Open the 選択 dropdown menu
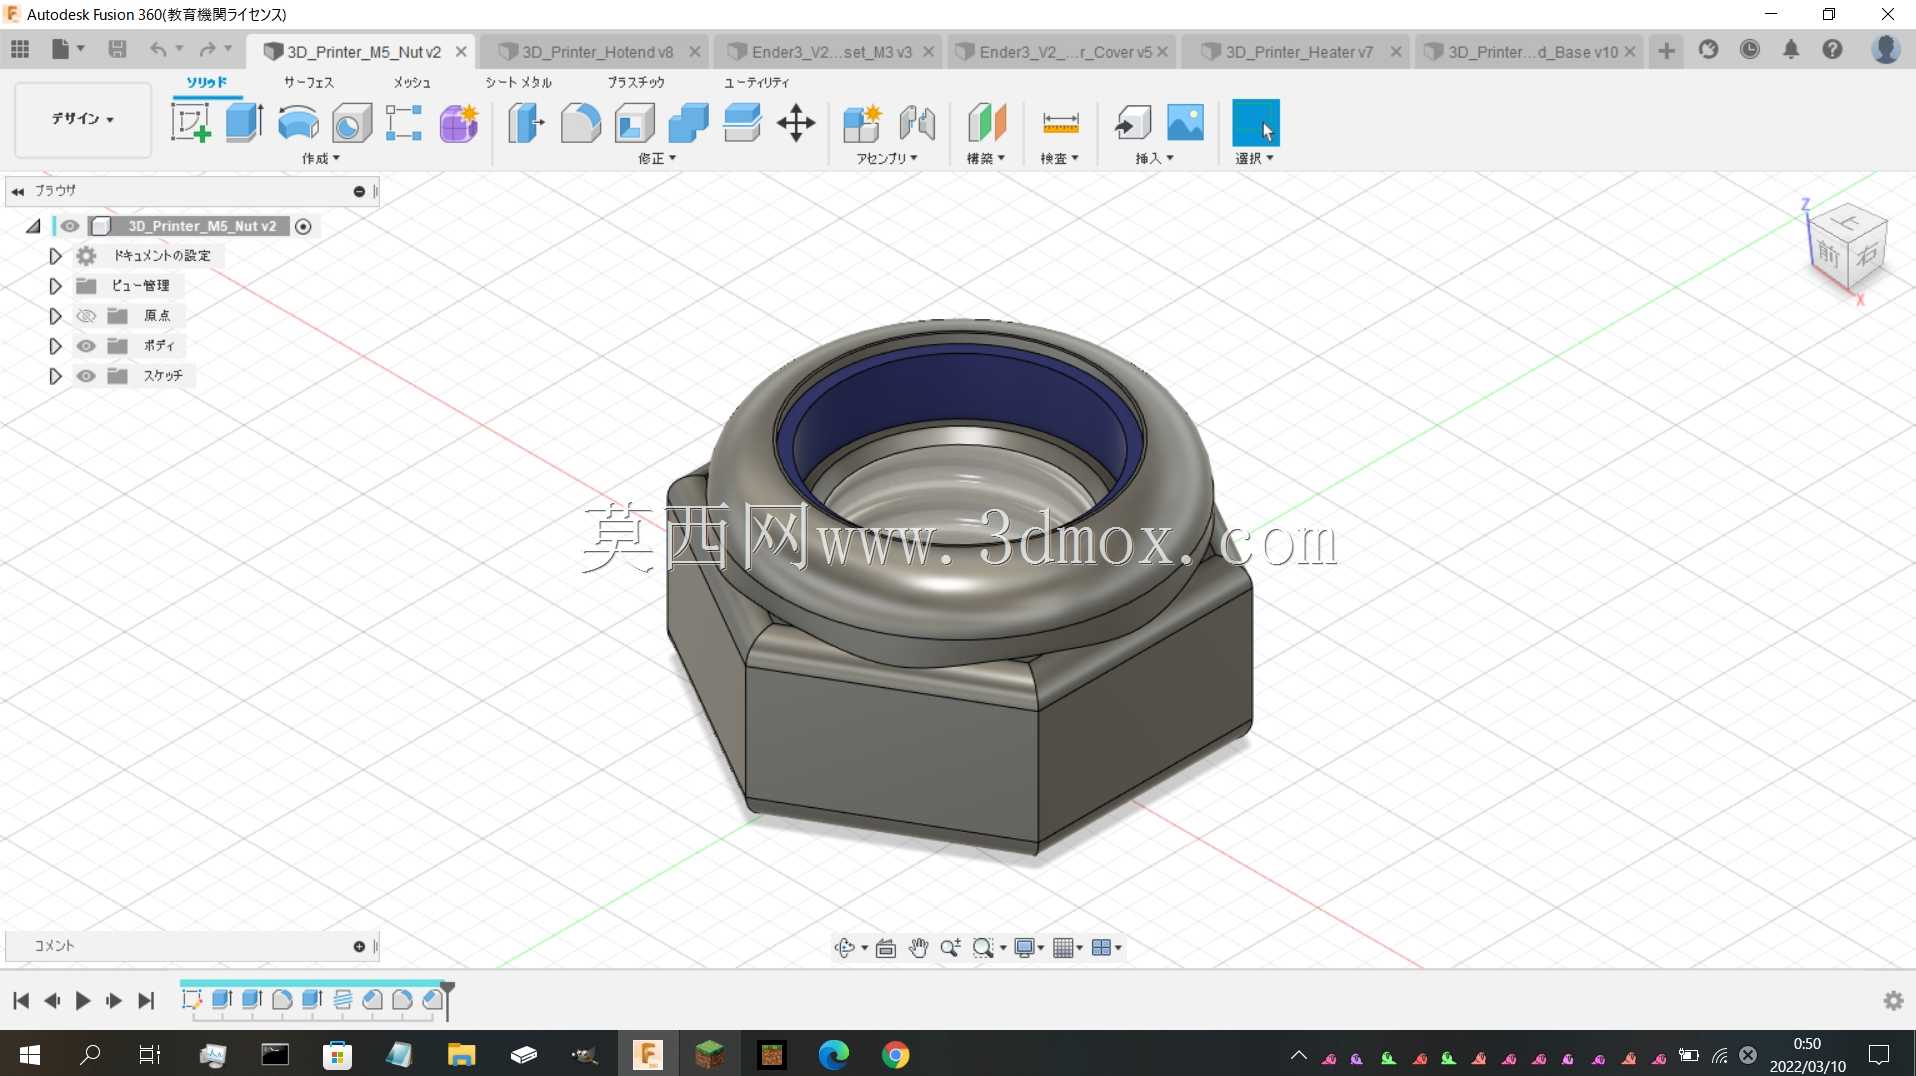This screenshot has height=1076, width=1916. pyautogui.click(x=1254, y=159)
